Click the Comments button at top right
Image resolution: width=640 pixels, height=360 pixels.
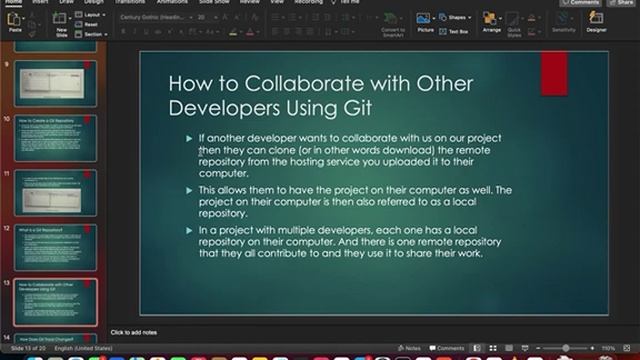tap(580, 2)
